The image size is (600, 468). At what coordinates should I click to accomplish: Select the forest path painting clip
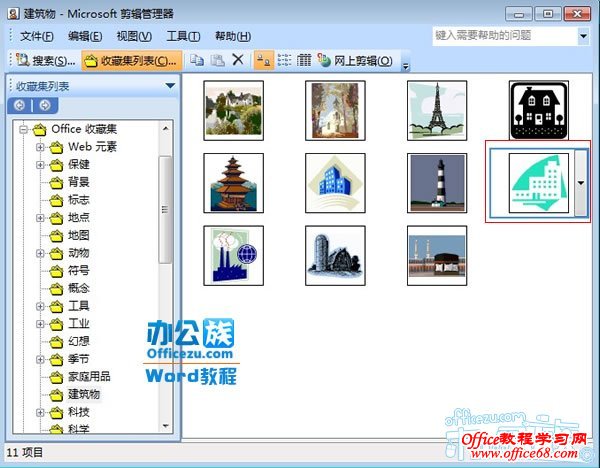[x=335, y=111]
